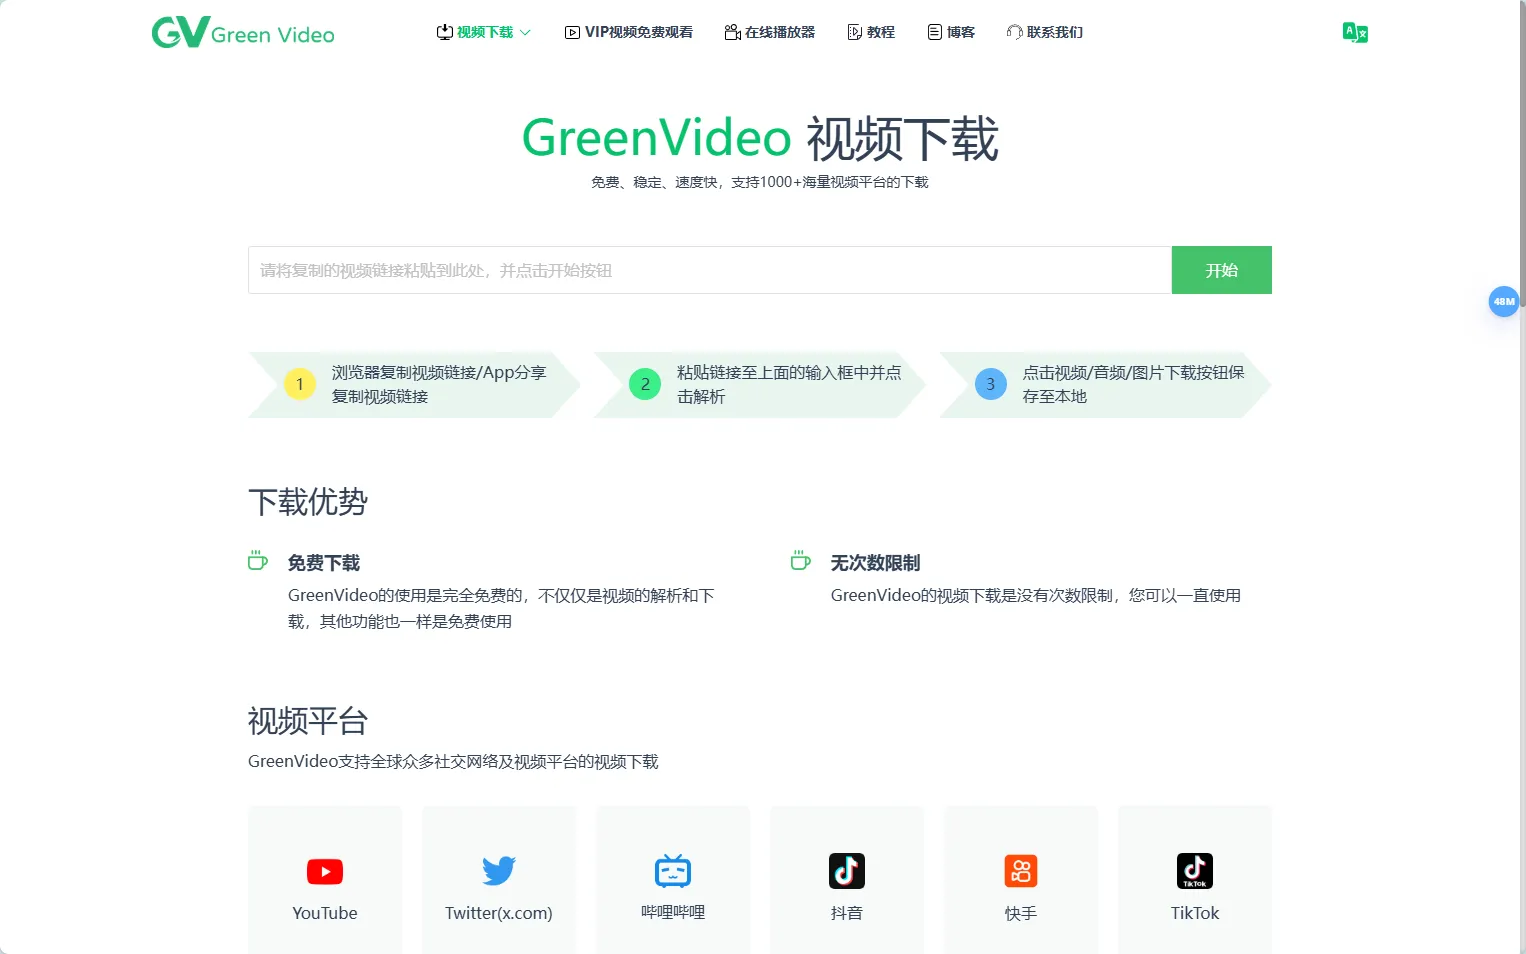This screenshot has width=1526, height=954.
Task: Click the Douyin icon
Action: pos(847,871)
